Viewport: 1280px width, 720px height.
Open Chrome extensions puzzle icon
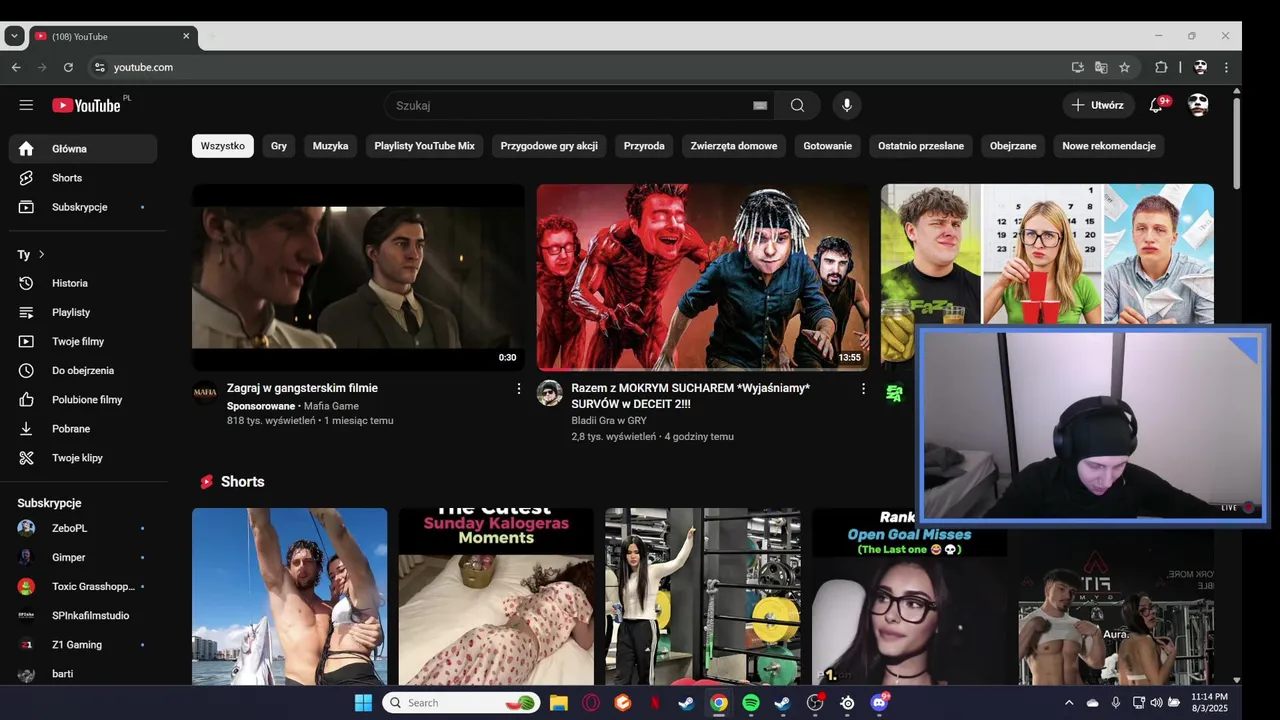[x=1161, y=67]
